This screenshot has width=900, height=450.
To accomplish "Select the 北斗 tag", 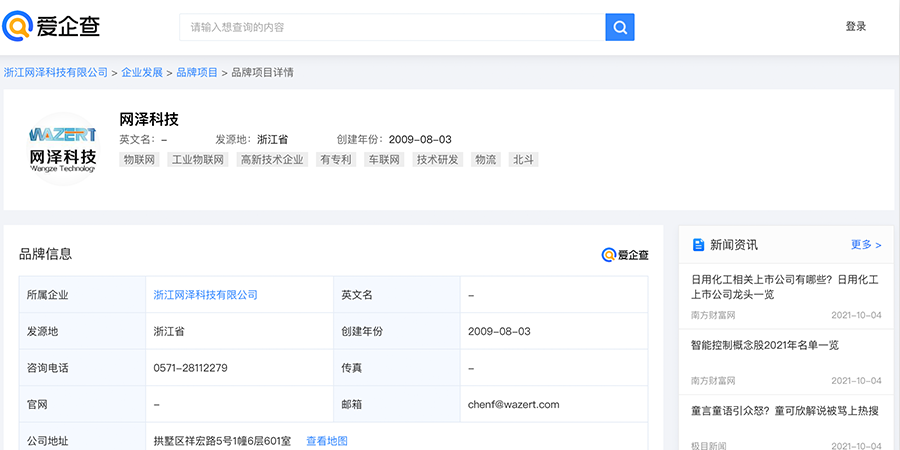I will [x=523, y=160].
